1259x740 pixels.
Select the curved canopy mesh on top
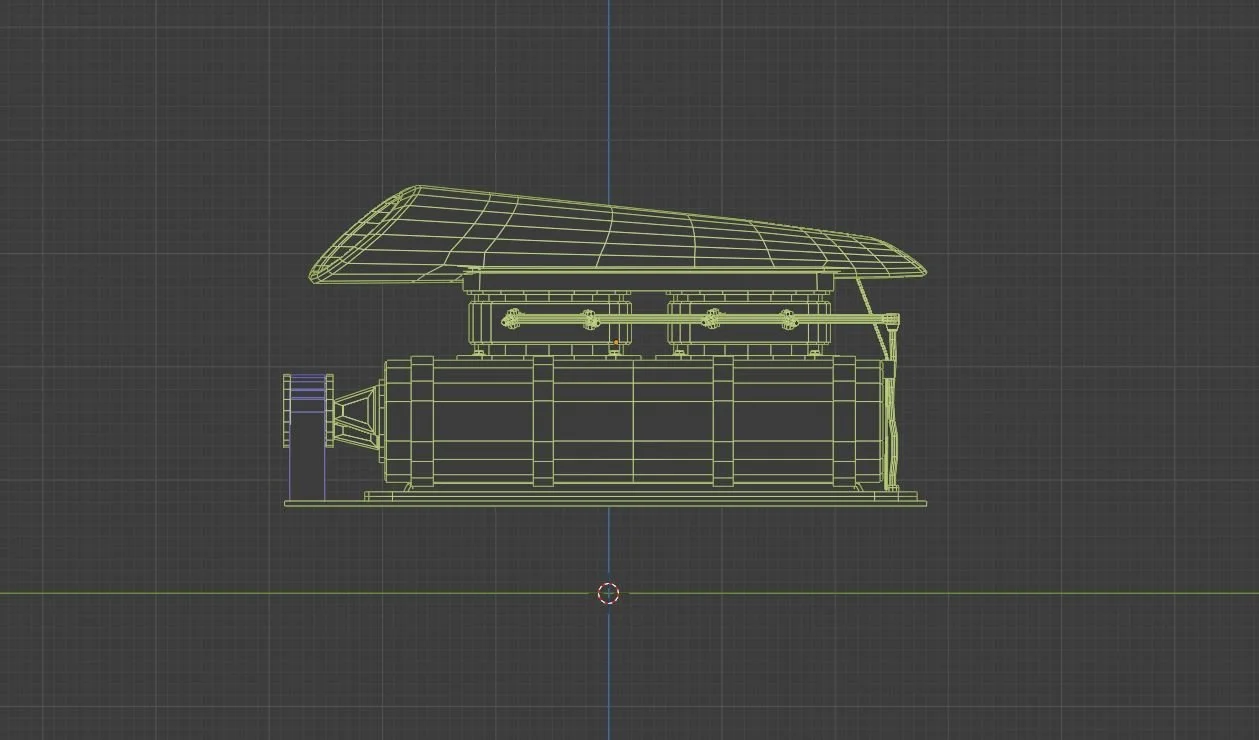(x=618, y=235)
